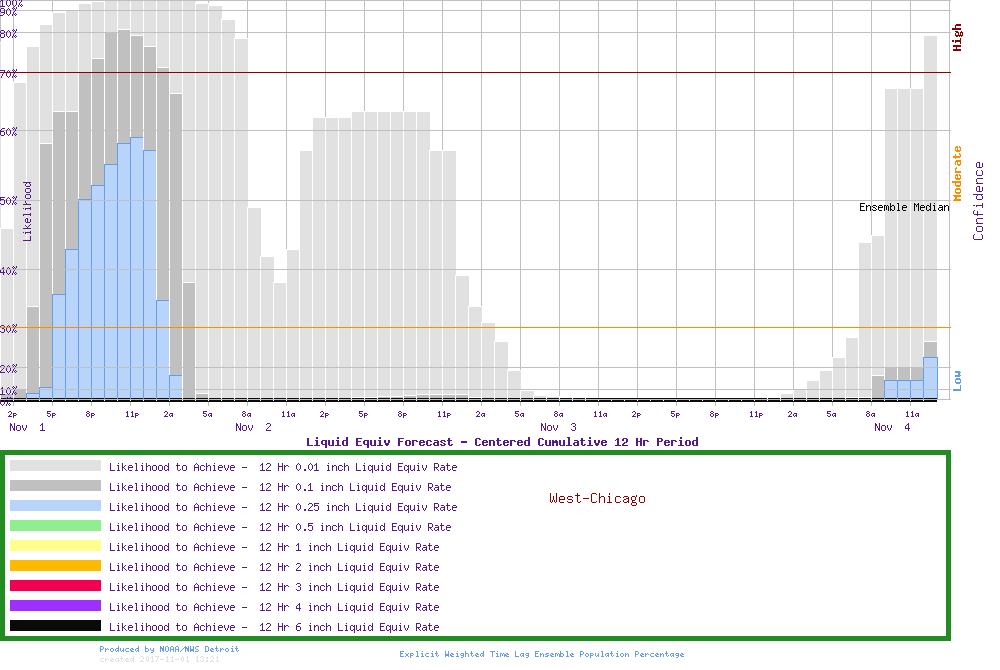Screen dimensions: 1000x670
Task: Click the red 3 inch legend swatch
Action: (x=55, y=586)
